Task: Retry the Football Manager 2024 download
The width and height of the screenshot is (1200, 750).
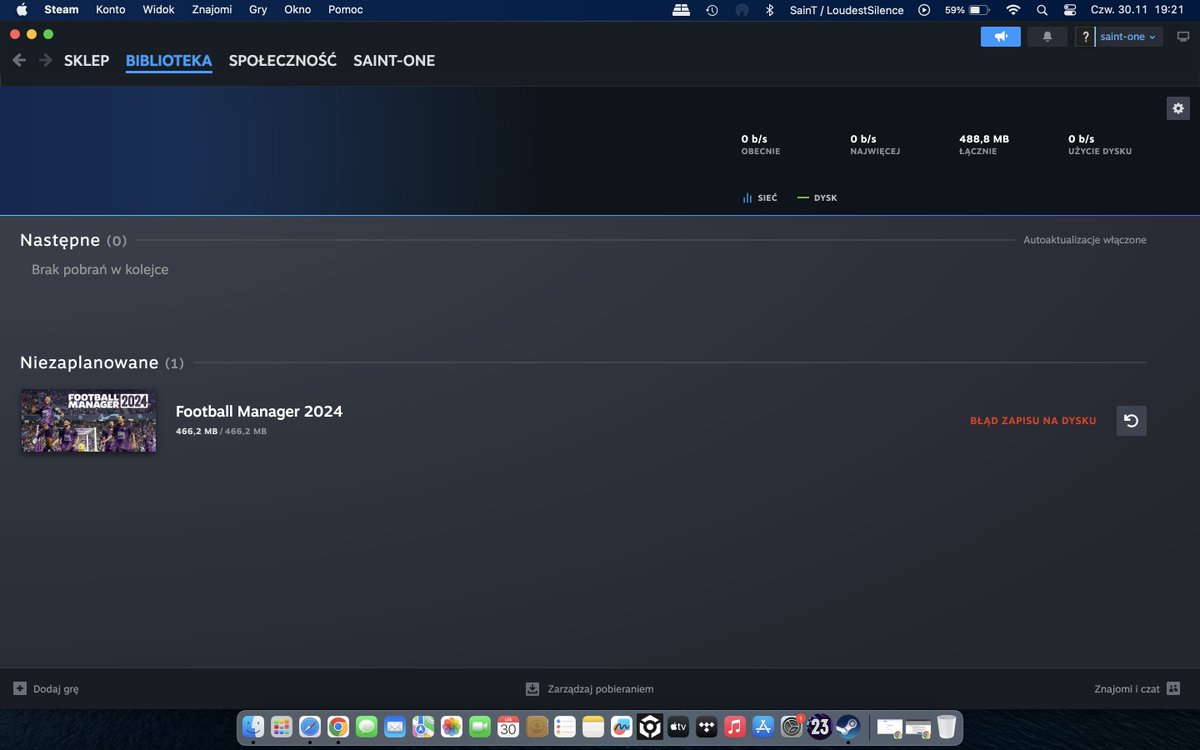Action: [x=1131, y=421]
